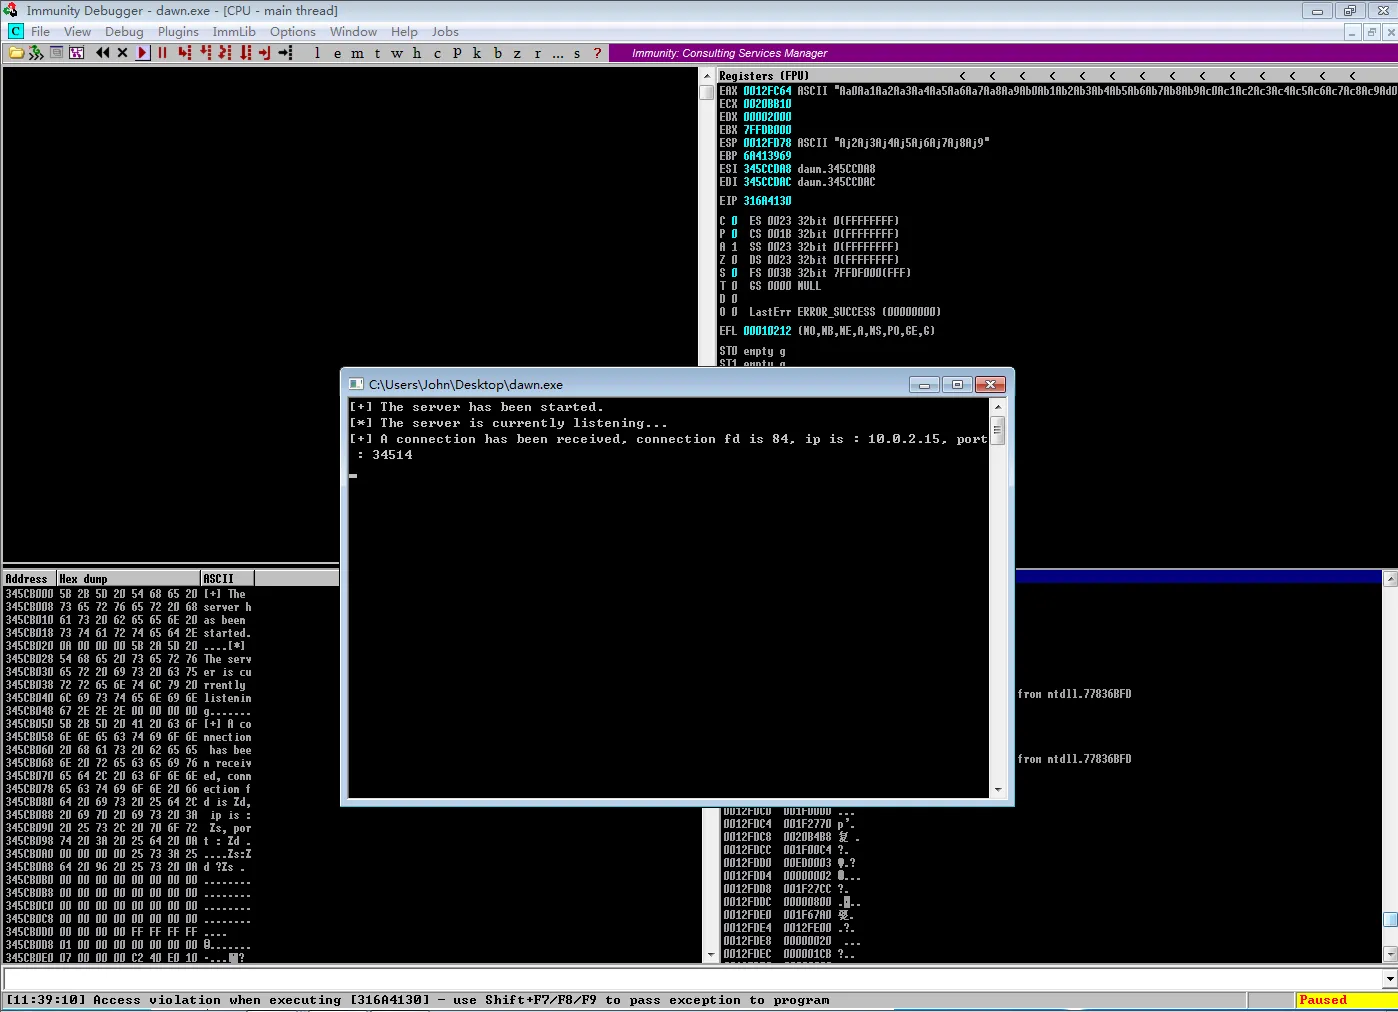Open the Window menu
The image size is (1398, 1012).
click(x=354, y=32)
